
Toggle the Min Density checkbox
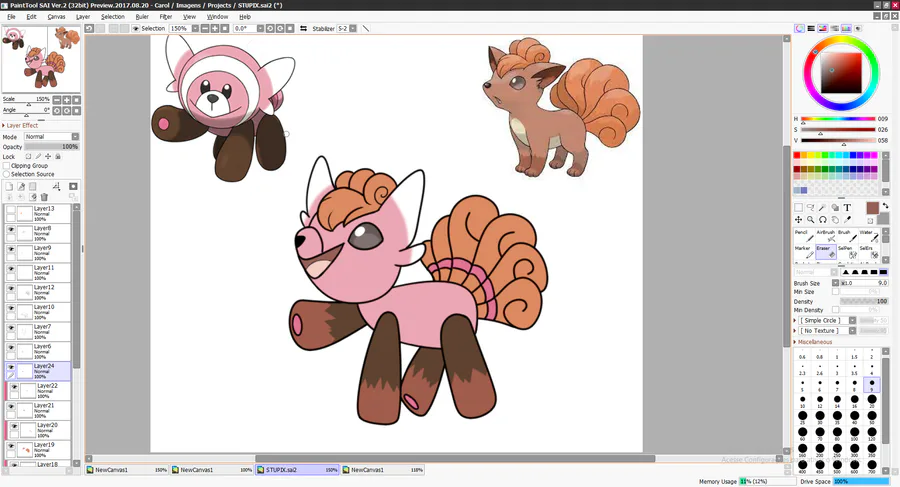[836, 310]
